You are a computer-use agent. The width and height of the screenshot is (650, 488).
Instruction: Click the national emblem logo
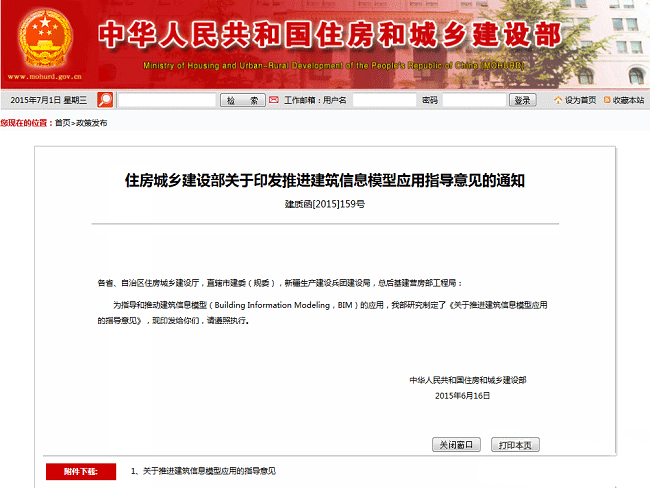(45, 39)
